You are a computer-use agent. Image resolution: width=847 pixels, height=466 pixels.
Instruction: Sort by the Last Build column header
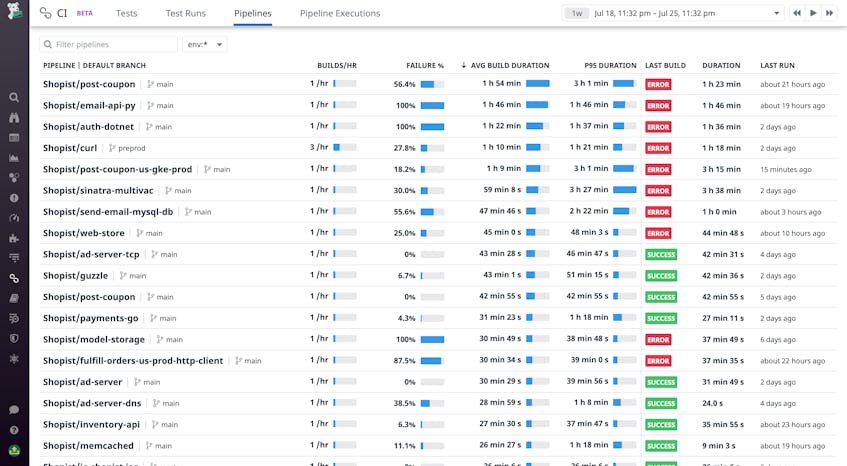665,65
